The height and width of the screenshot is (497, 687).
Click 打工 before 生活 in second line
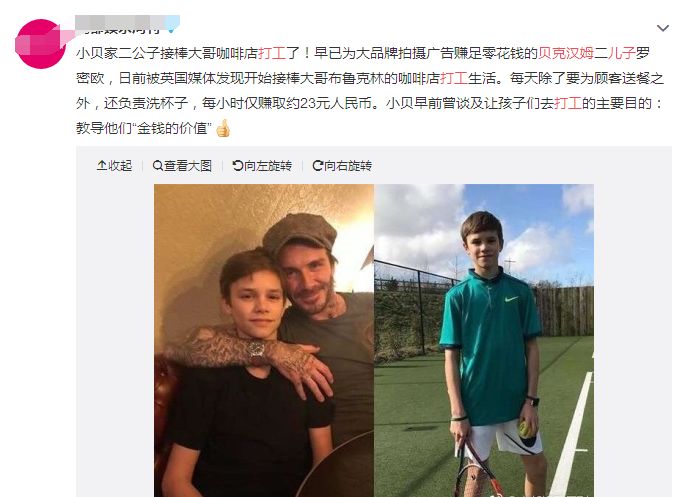point(453,78)
